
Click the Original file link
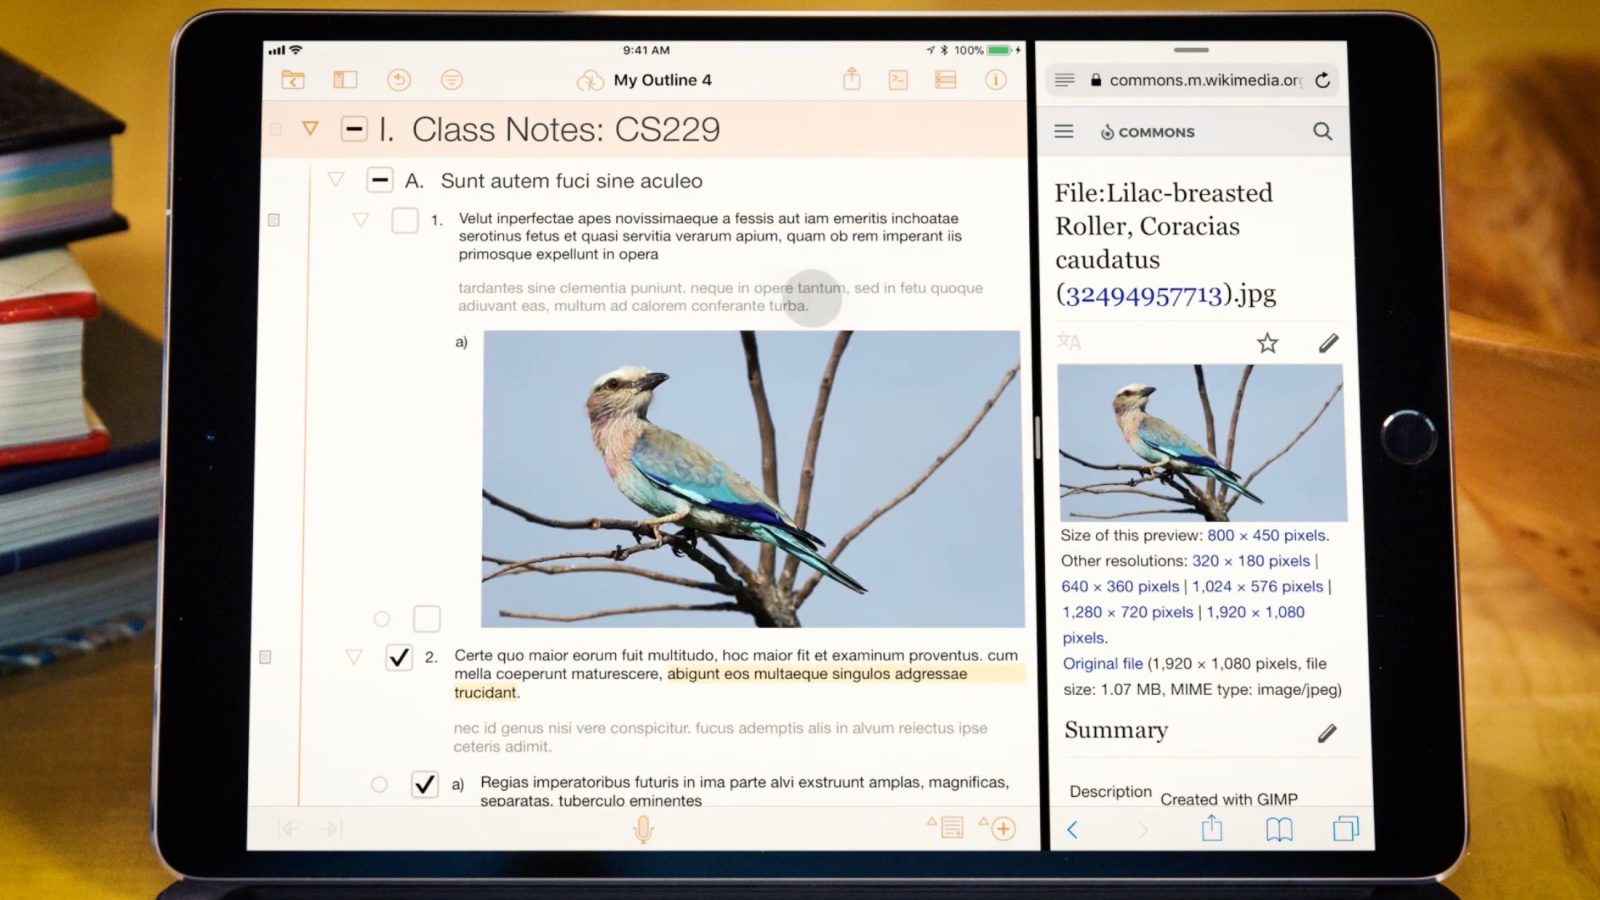tap(1102, 663)
